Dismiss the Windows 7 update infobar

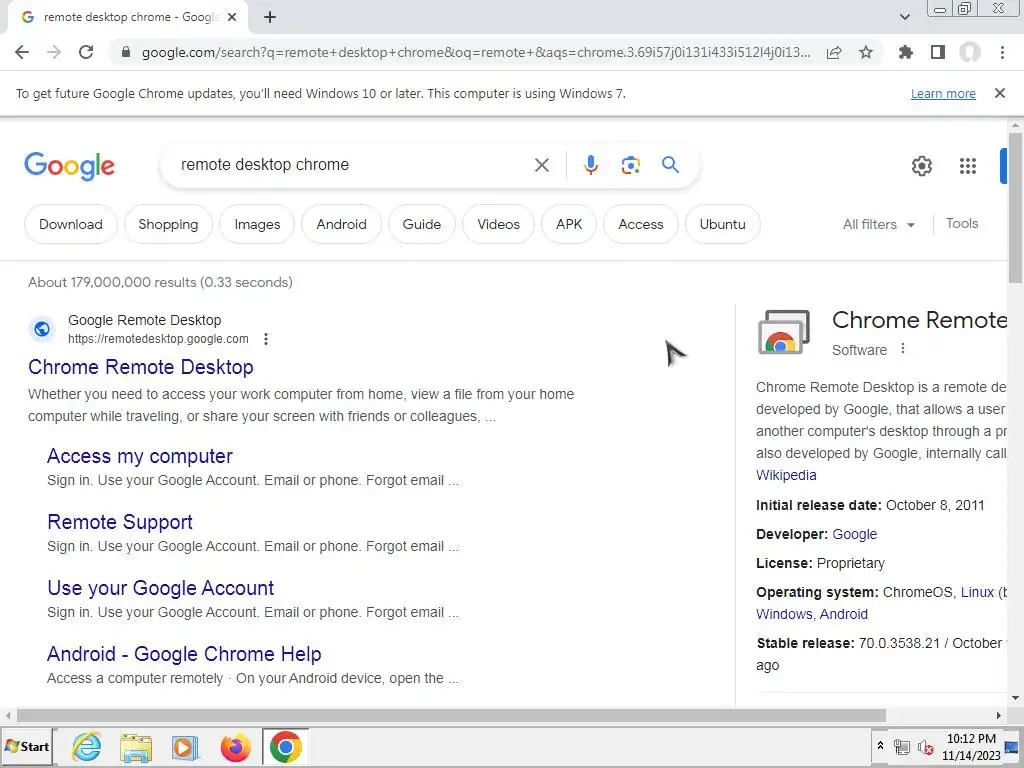click(1000, 93)
